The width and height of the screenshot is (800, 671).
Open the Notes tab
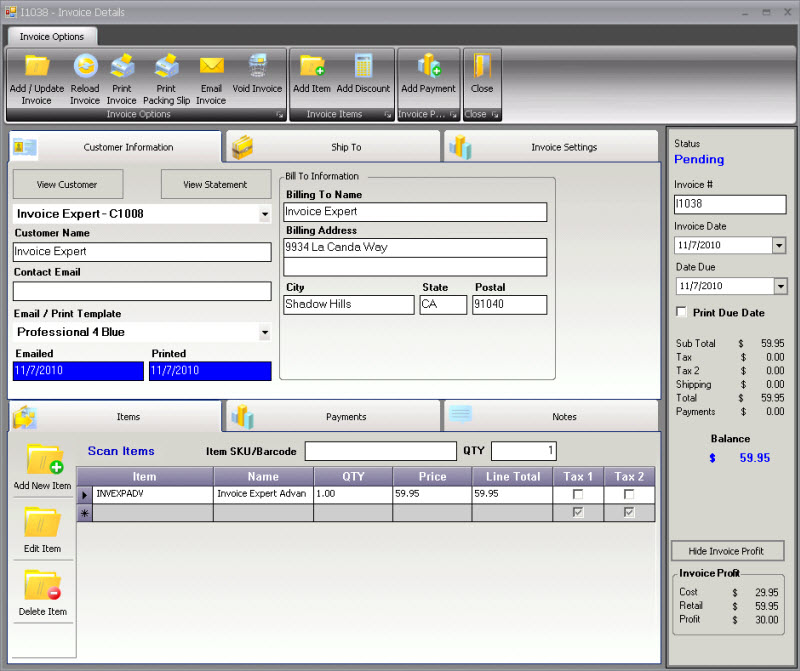tap(551, 417)
